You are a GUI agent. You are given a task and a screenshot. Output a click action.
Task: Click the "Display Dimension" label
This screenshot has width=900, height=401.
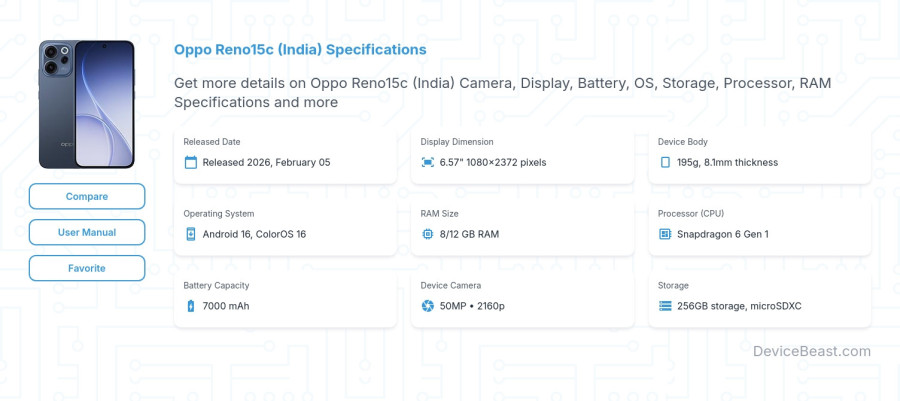click(x=457, y=142)
